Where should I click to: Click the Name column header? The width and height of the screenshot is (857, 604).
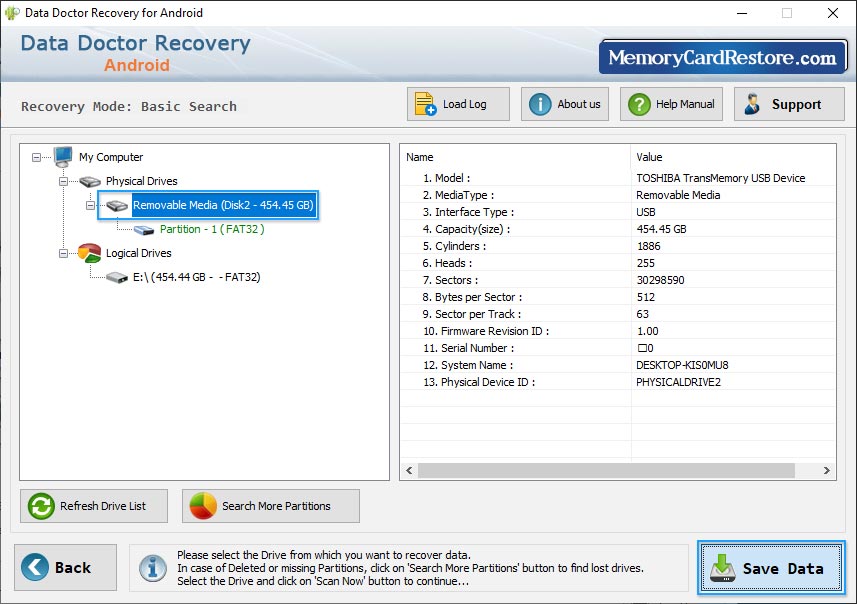[x=515, y=157]
